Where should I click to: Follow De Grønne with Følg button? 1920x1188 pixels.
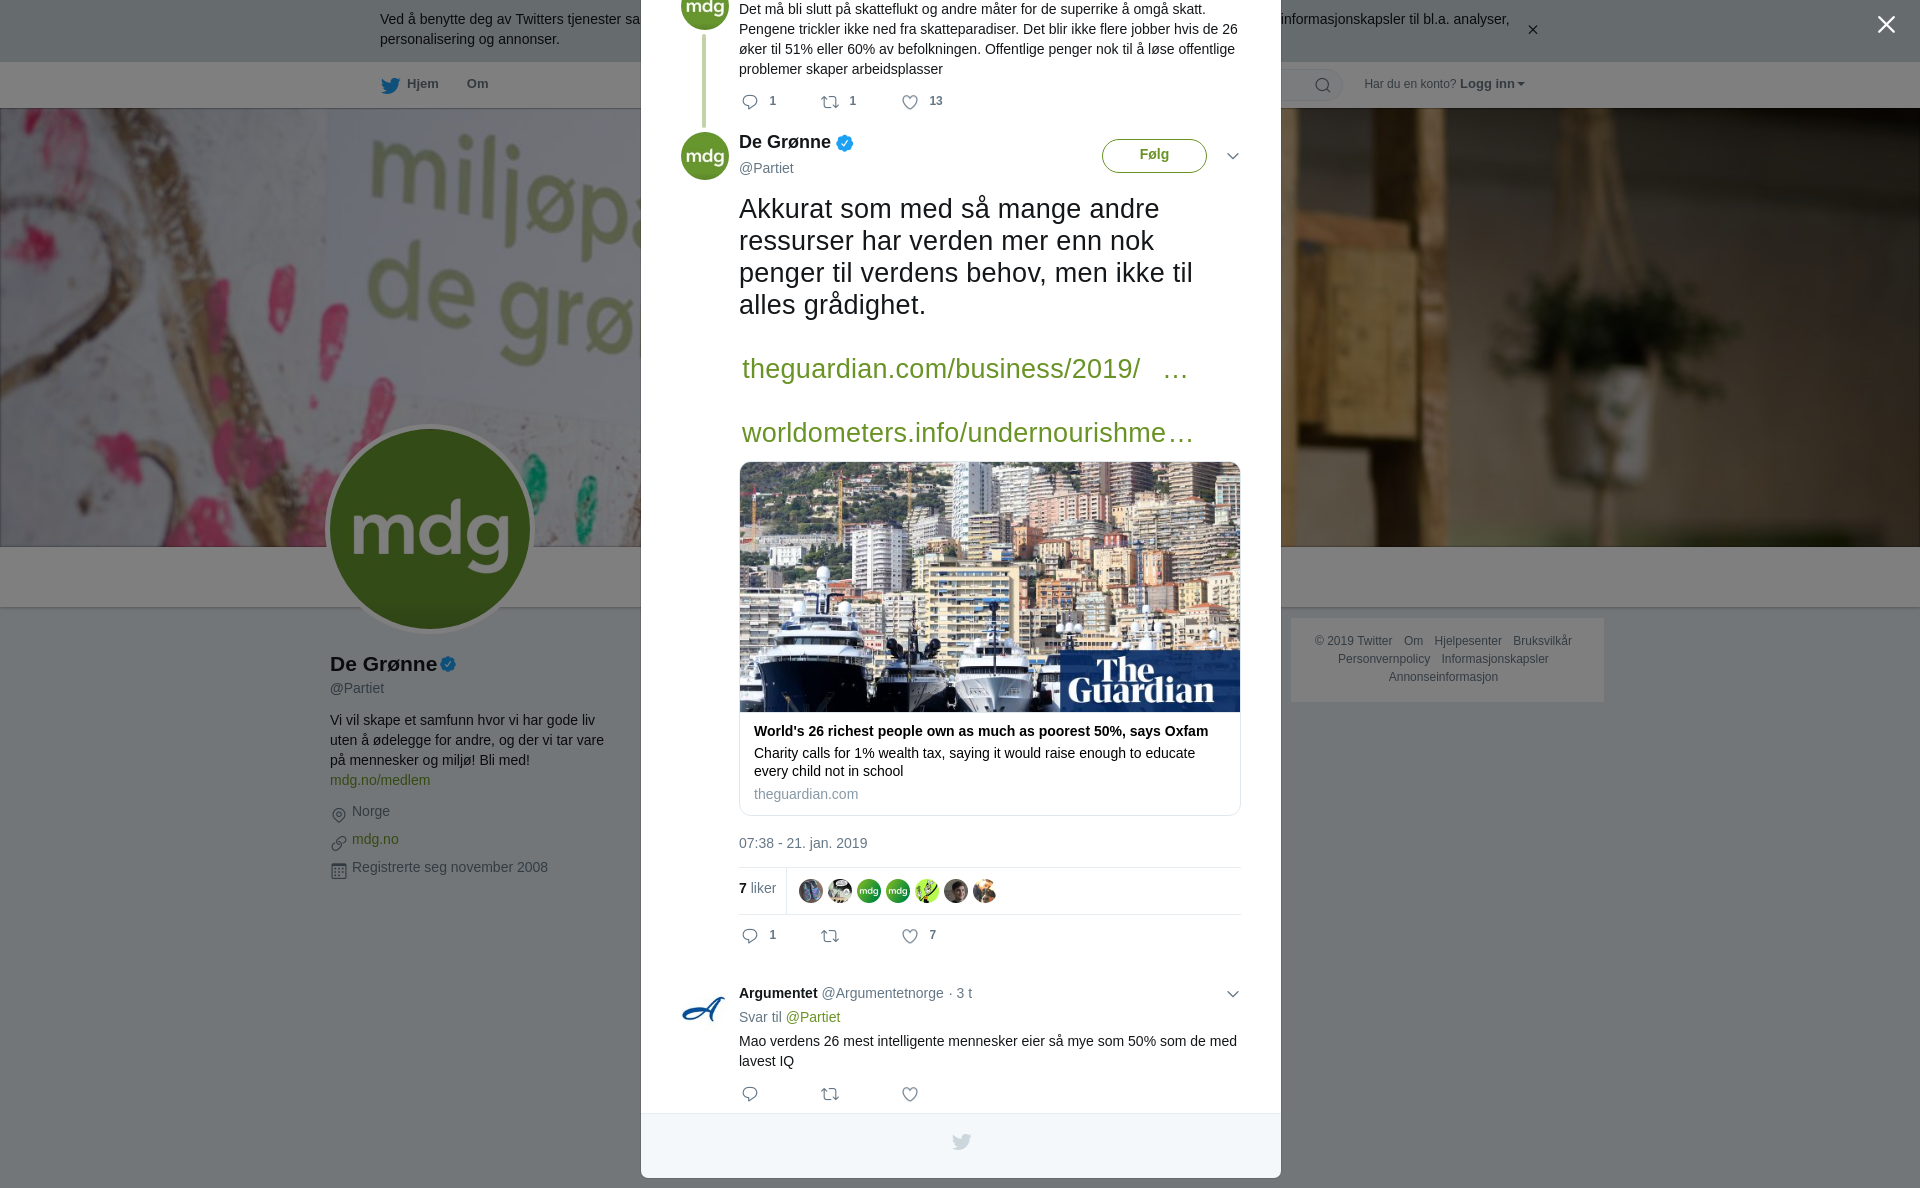tap(1154, 156)
